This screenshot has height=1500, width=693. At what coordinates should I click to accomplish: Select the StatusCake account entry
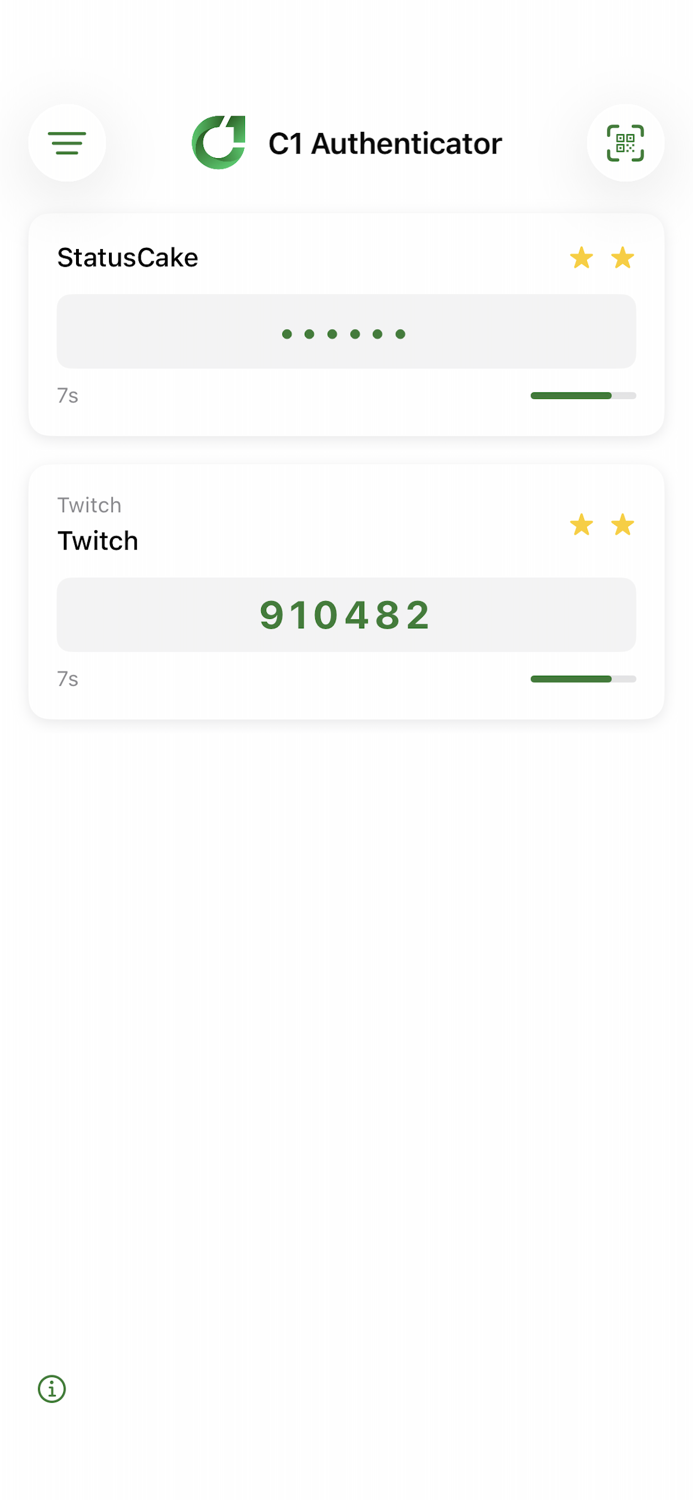(346, 324)
